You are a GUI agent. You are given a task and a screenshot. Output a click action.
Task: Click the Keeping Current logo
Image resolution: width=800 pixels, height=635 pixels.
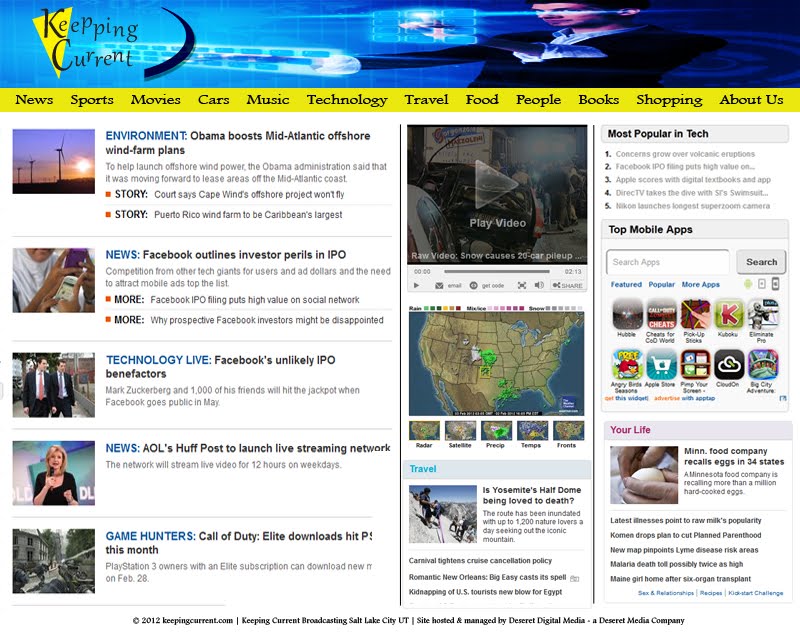coord(113,43)
